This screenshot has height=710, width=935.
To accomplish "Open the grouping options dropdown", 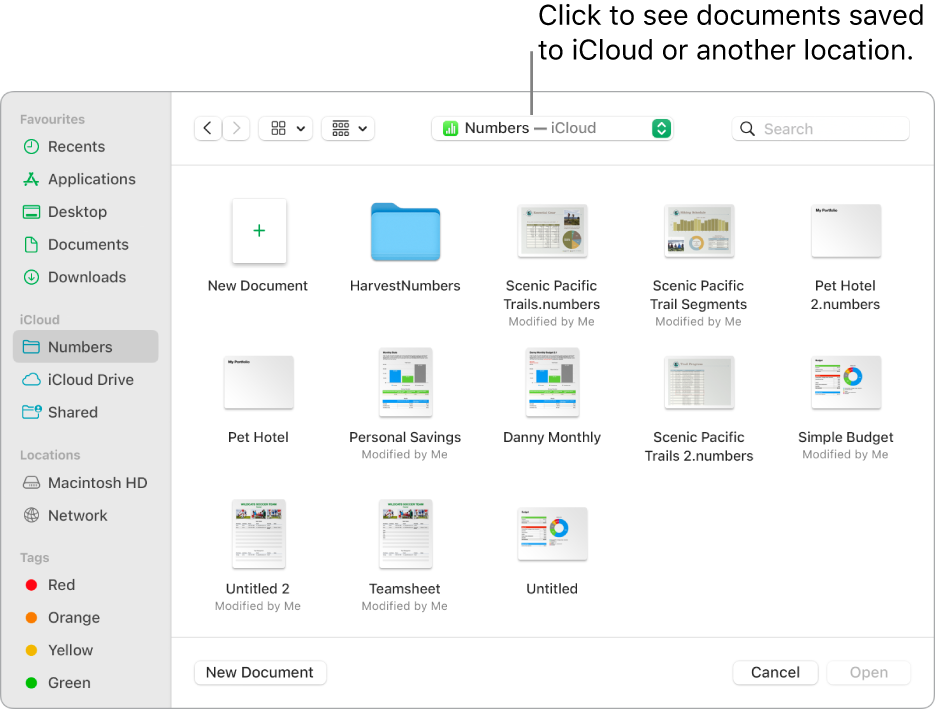I will click(347, 128).
